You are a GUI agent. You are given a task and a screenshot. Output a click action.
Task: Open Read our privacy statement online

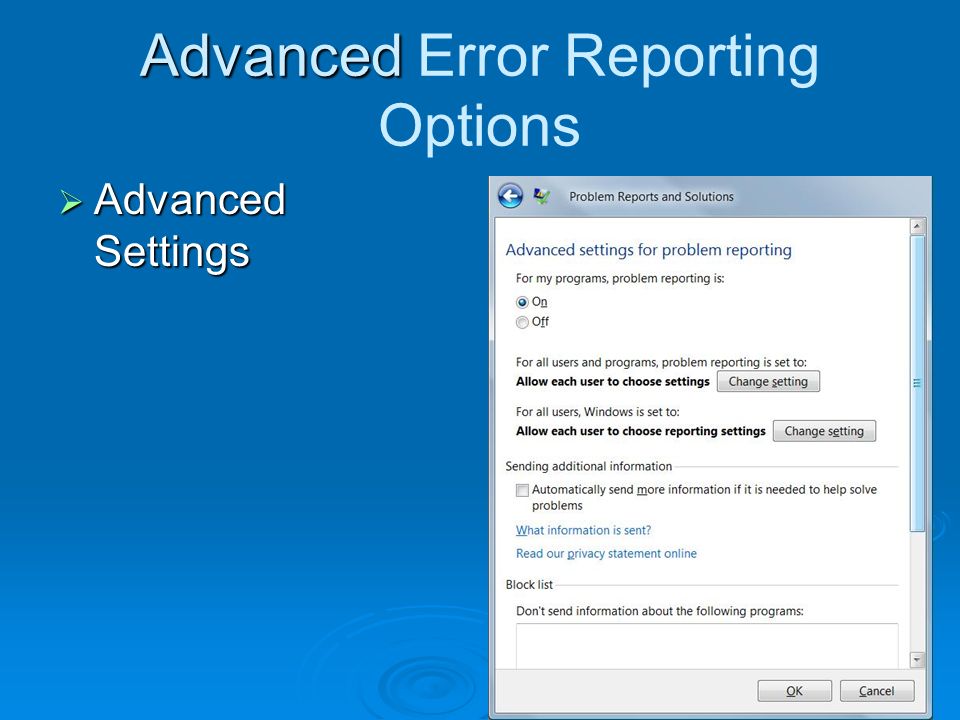(x=606, y=553)
